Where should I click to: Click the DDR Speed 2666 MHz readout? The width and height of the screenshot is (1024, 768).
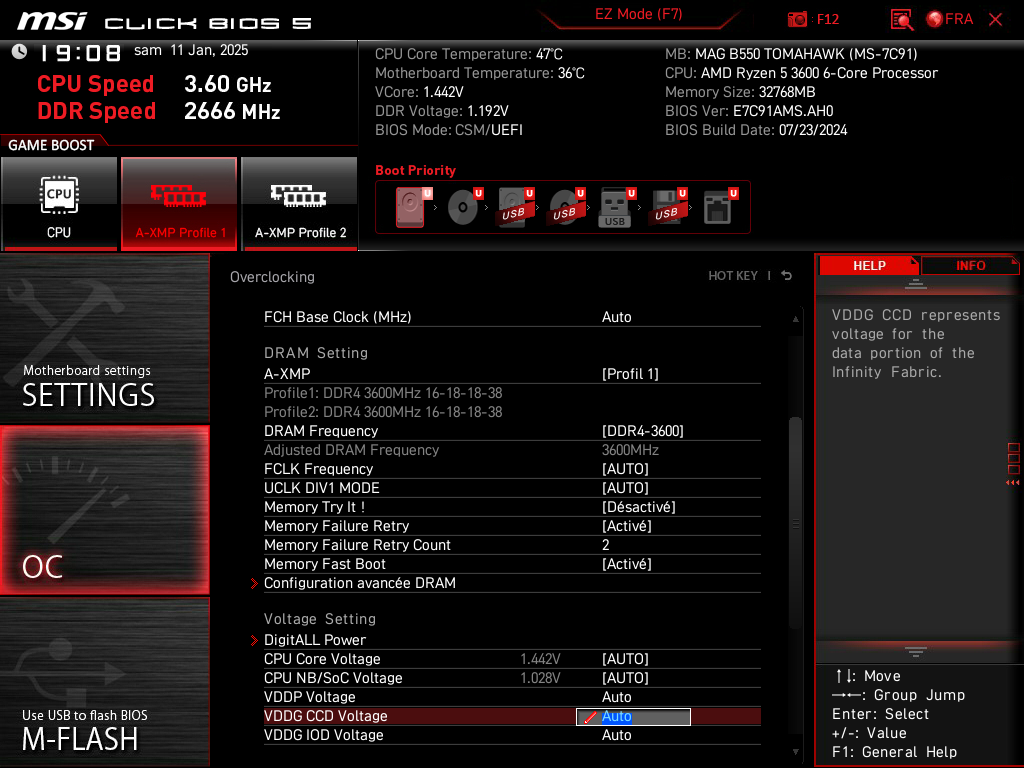pos(159,111)
